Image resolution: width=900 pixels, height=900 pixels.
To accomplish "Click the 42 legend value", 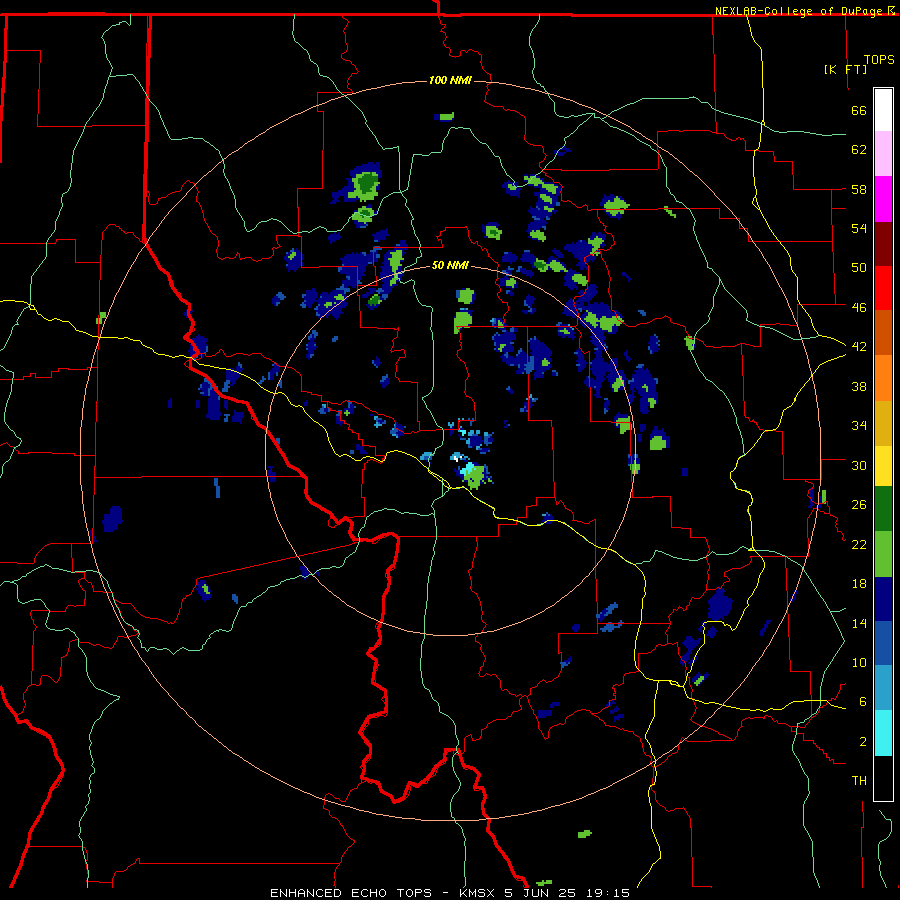I will pyautogui.click(x=859, y=346).
